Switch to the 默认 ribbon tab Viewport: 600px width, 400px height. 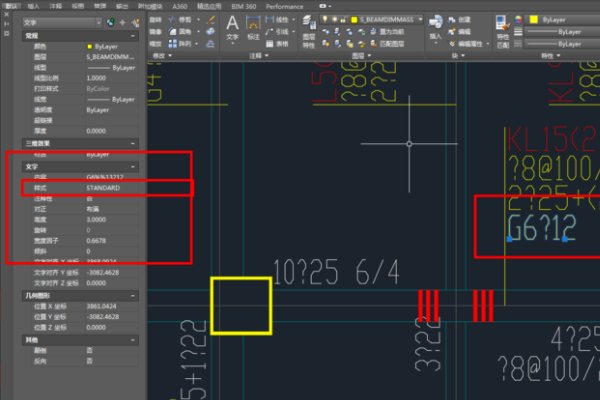(x=11, y=6)
